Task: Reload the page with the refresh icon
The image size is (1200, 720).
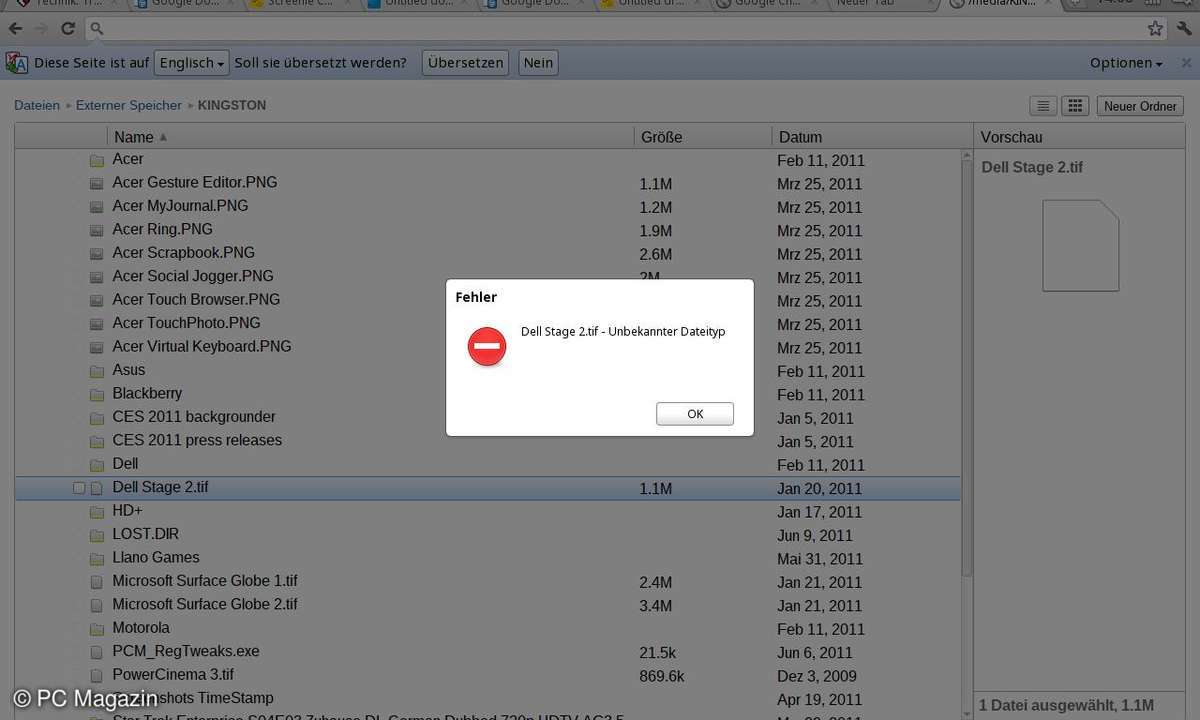Action: coord(68,28)
